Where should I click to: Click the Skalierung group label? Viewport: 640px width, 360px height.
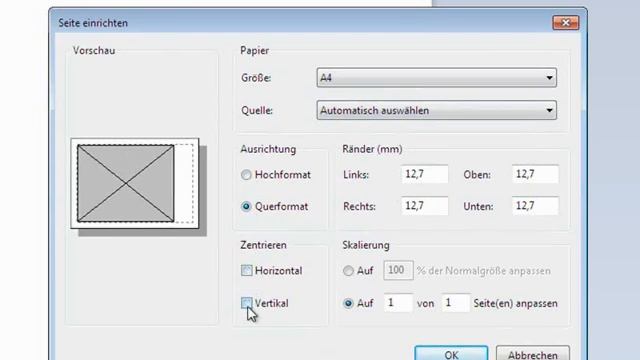366,245
